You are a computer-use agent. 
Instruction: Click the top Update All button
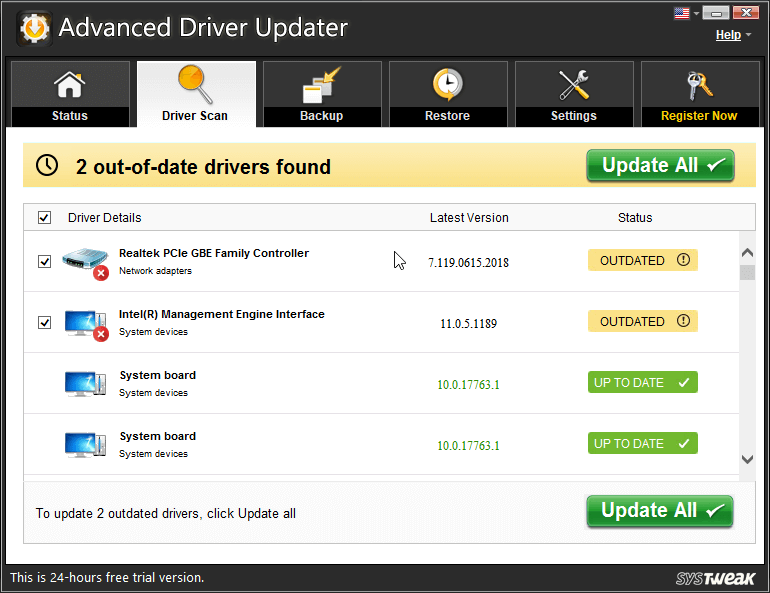(x=660, y=165)
